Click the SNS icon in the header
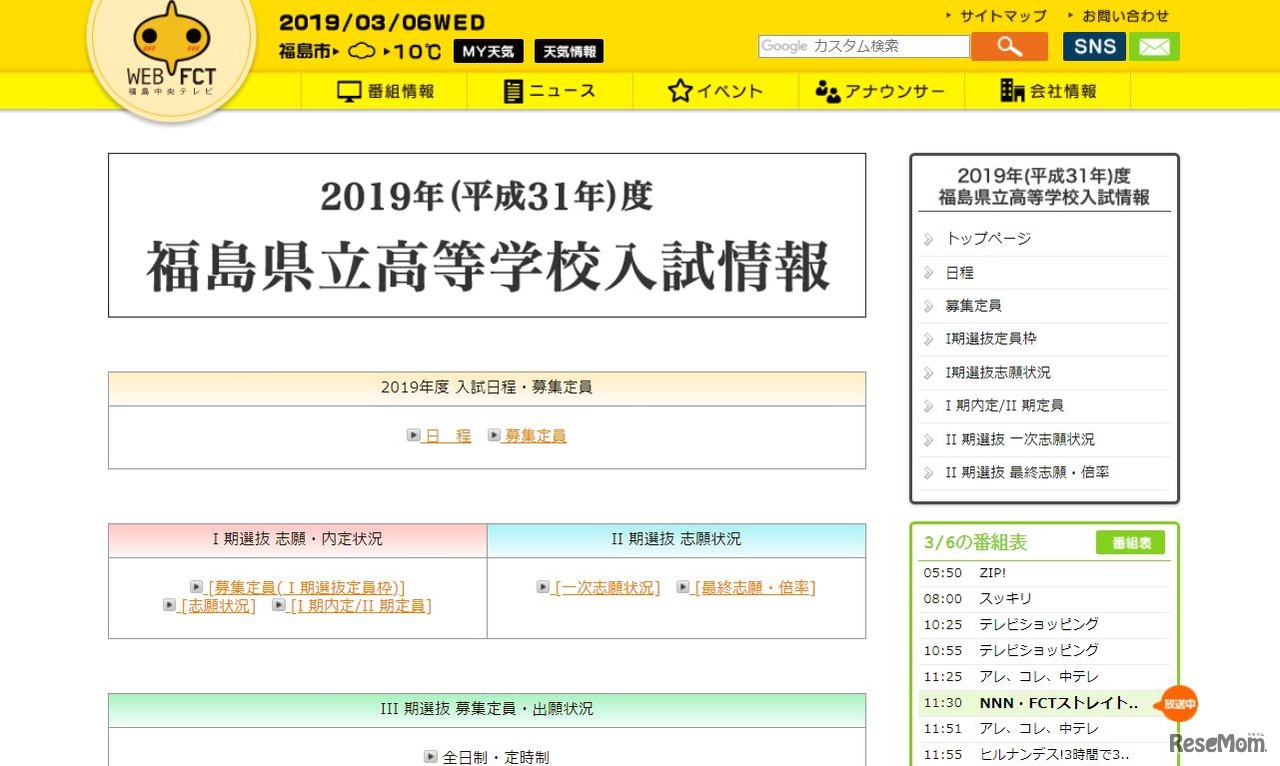This screenshot has height=766, width=1280. pyautogui.click(x=1093, y=45)
